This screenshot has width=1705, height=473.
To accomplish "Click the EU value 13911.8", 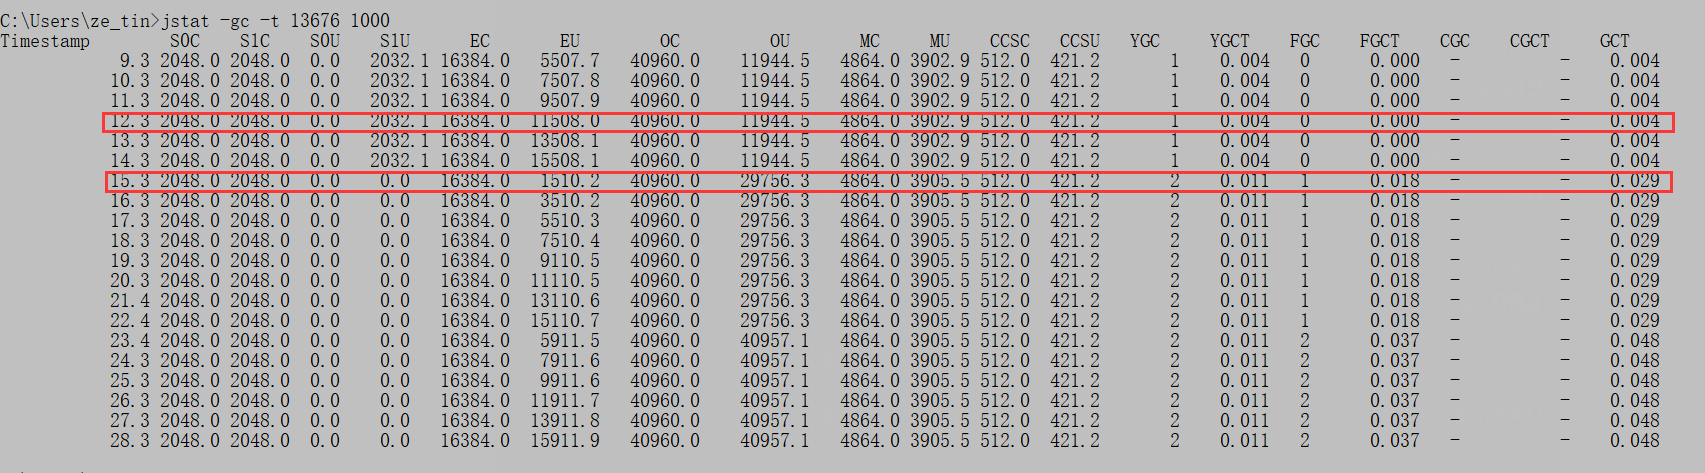I will tap(565, 421).
